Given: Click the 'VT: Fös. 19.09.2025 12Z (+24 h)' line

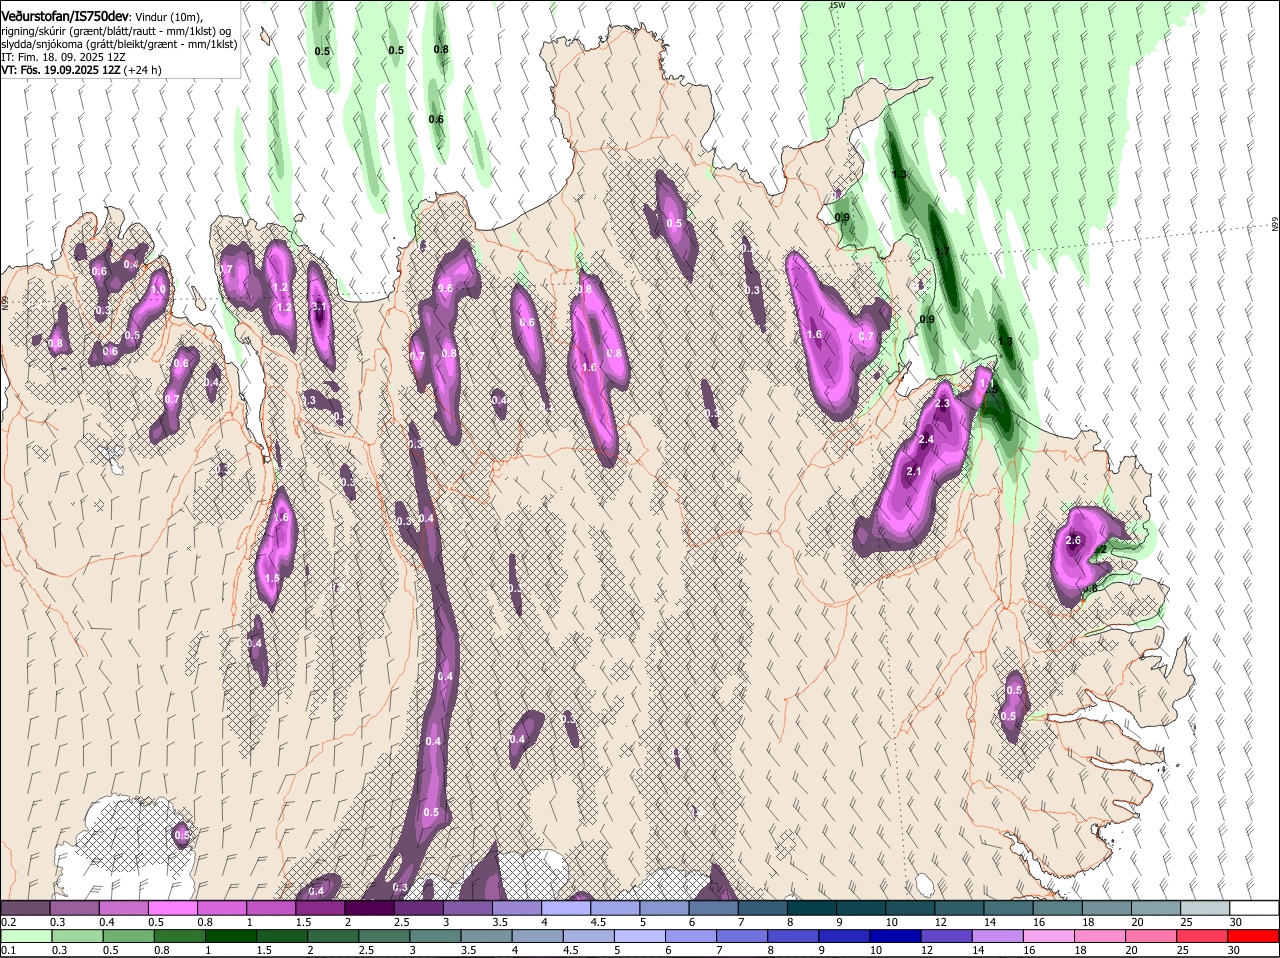Looking at the screenshot, I should pyautogui.click(x=81, y=70).
